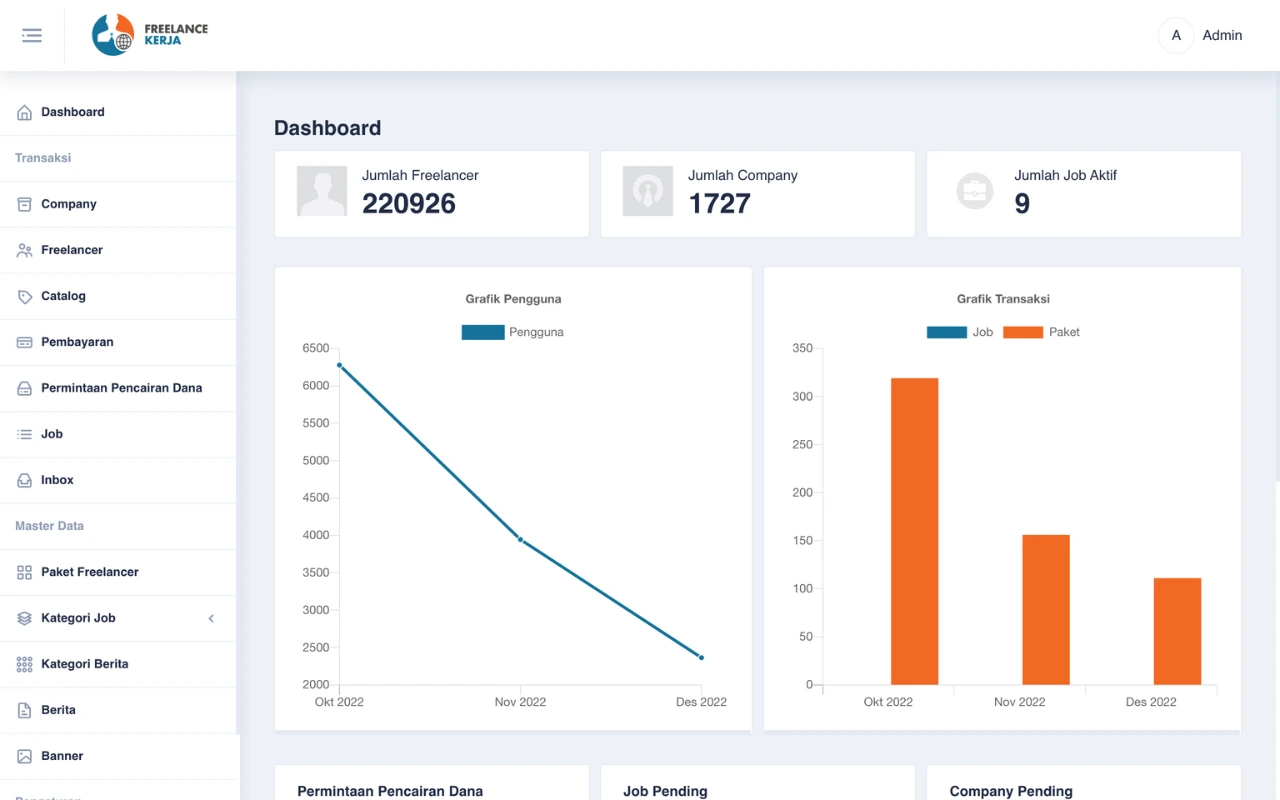1280x800 pixels.
Task: Click the Inbox tray icon
Action: point(25,480)
